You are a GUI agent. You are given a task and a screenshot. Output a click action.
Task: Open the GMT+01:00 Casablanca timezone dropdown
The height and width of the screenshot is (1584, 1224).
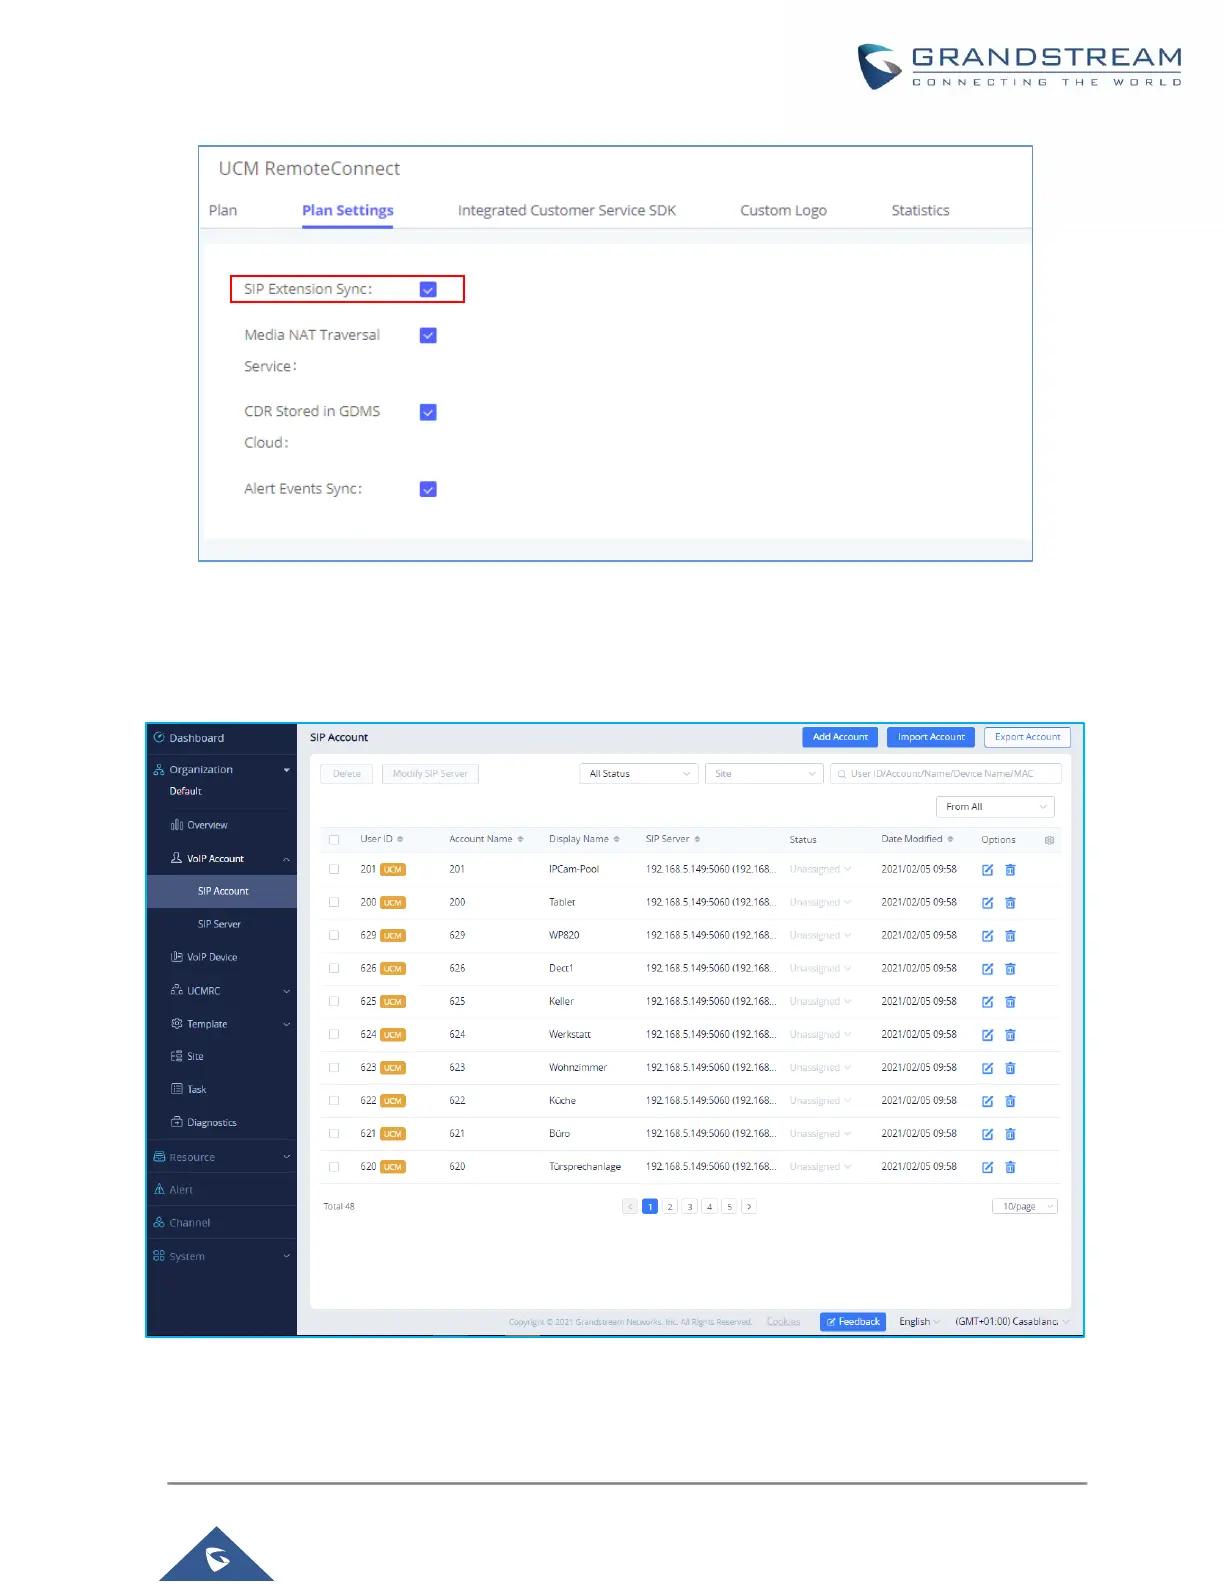1011,1322
